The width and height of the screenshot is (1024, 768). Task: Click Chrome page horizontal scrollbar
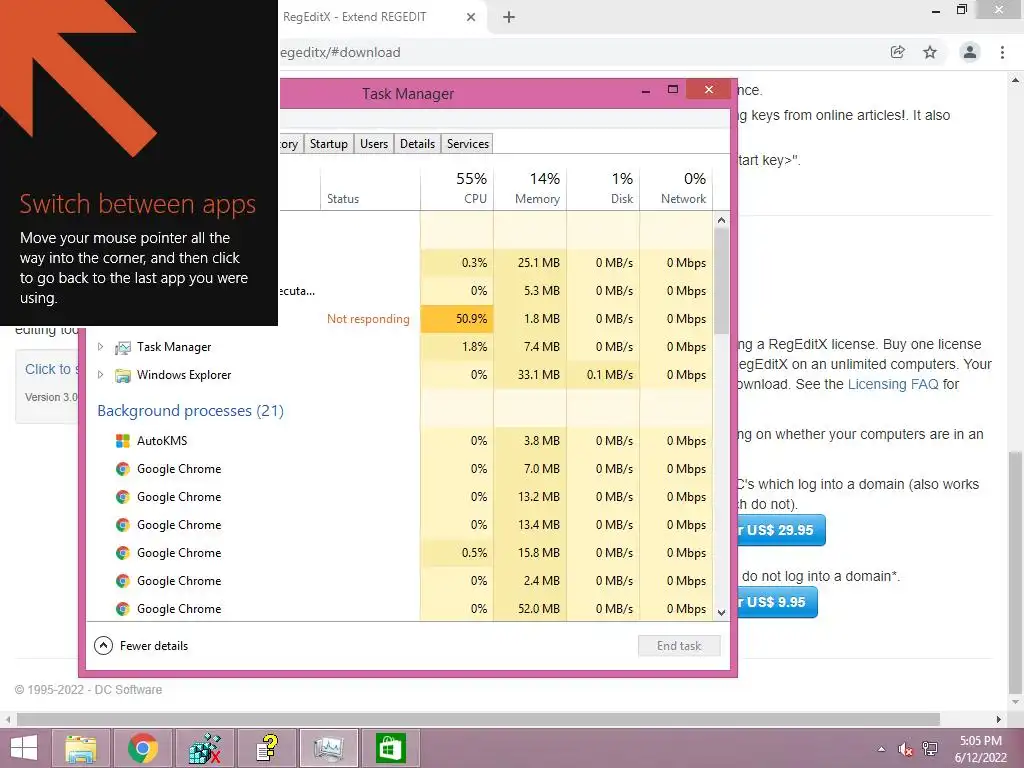(x=478, y=719)
